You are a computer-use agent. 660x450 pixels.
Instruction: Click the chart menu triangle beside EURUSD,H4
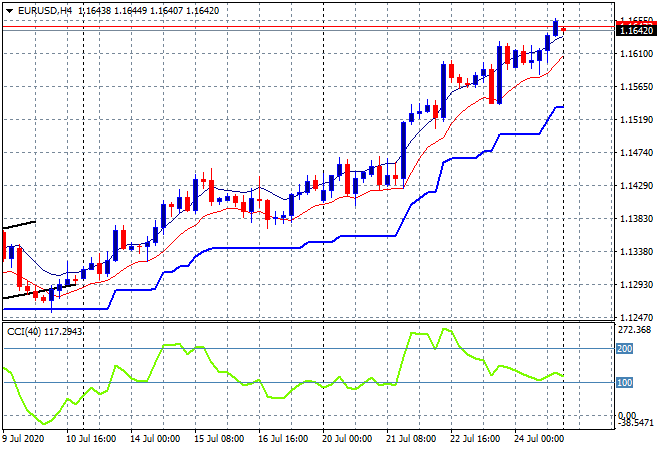coord(9,11)
